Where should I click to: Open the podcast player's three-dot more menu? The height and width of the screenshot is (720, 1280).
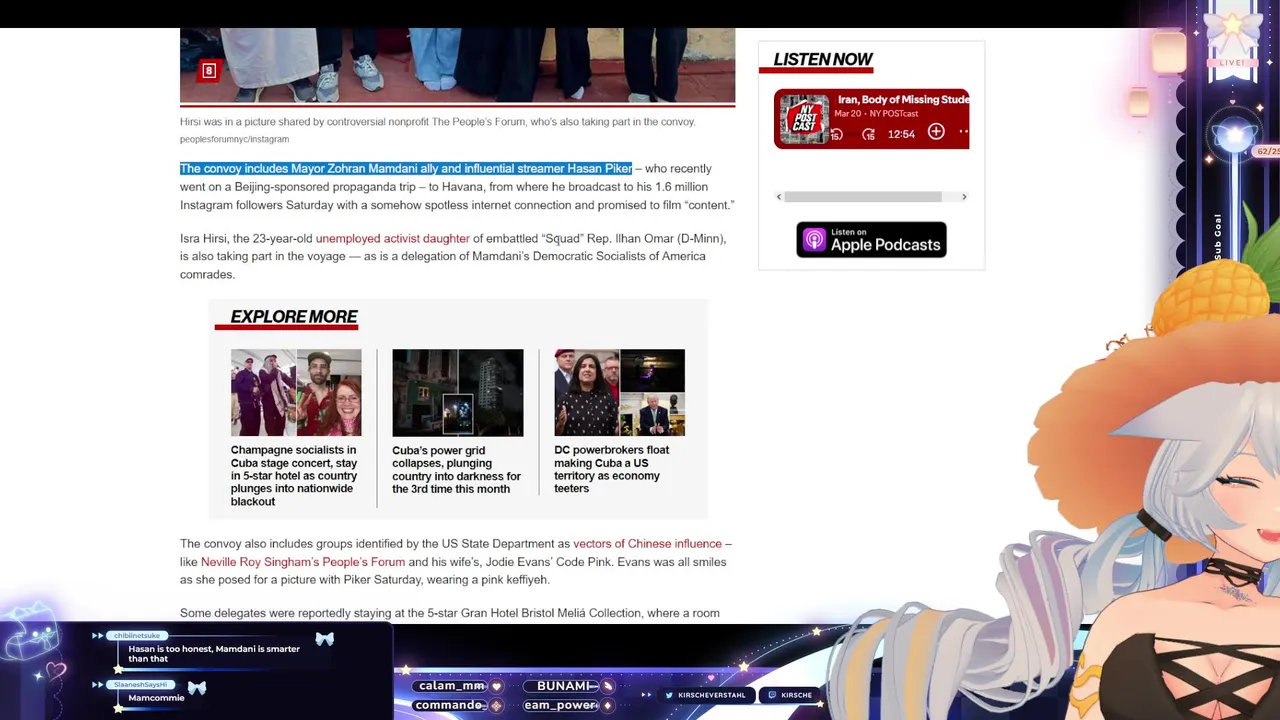pyautogui.click(x=963, y=132)
